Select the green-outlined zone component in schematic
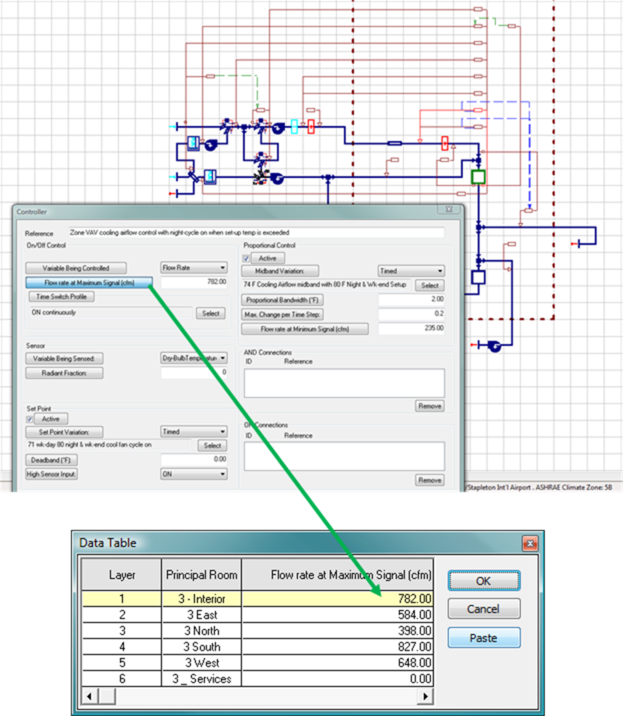This screenshot has width=623, height=716. coord(479,177)
